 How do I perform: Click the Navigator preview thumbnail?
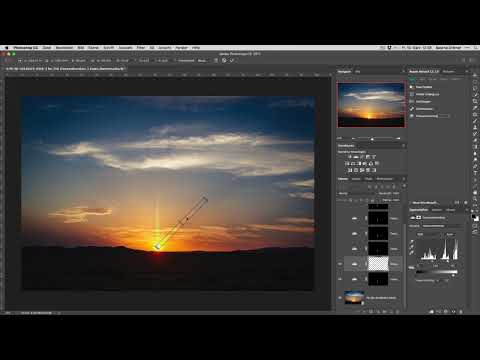pyautogui.click(x=371, y=105)
